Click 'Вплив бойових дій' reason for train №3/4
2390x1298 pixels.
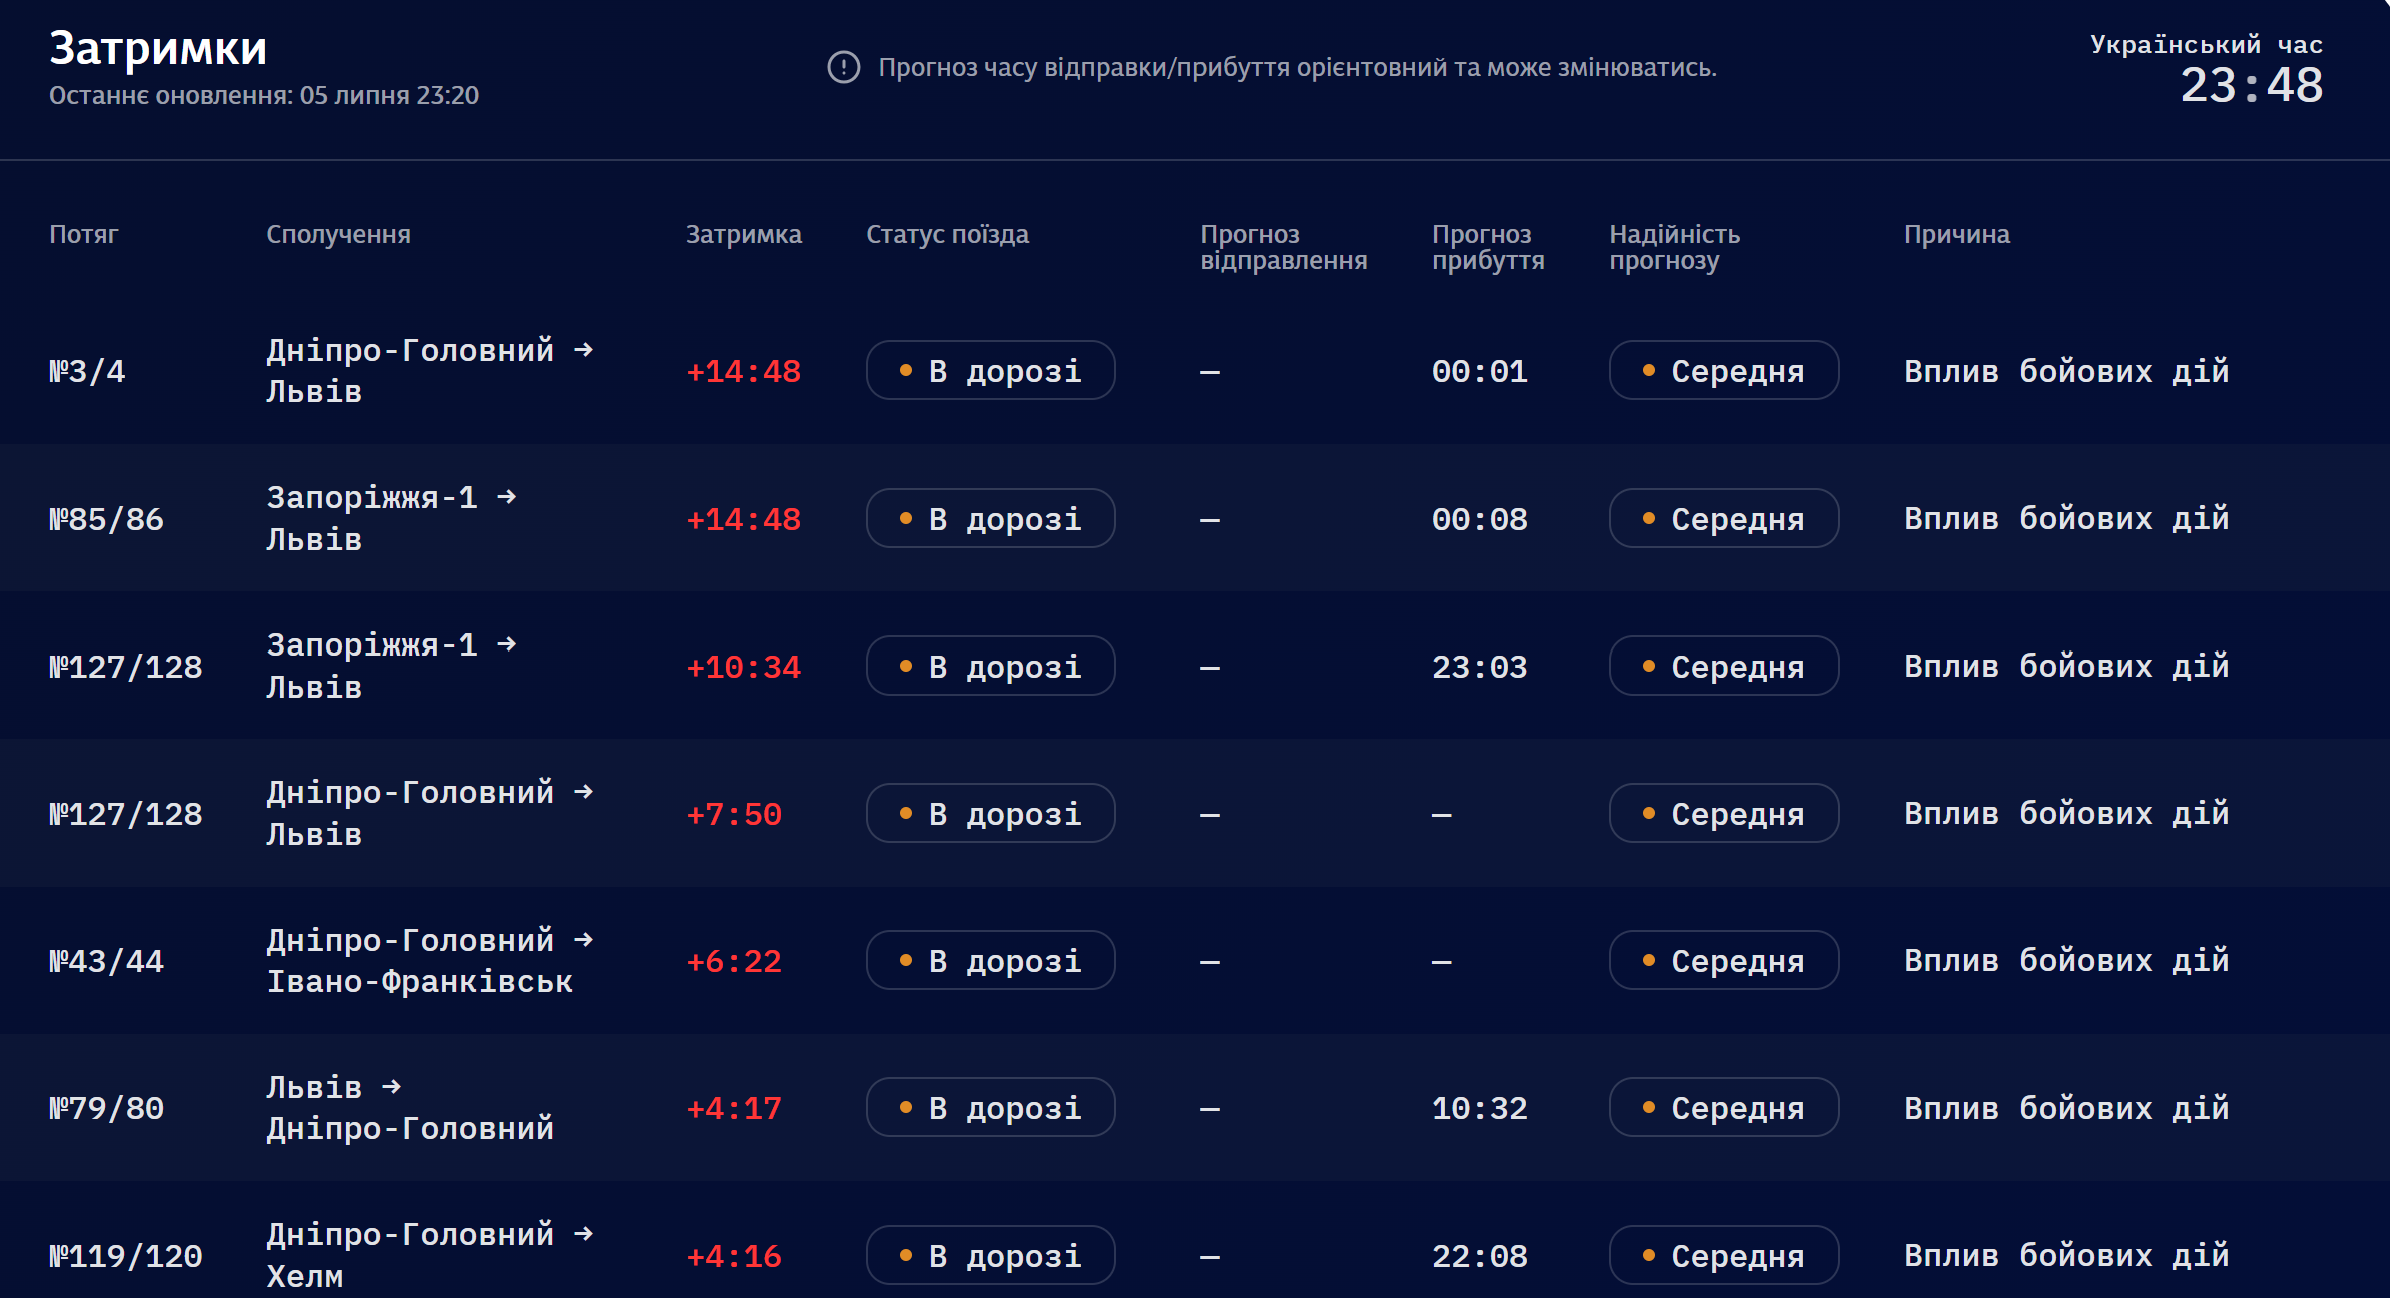(x=2067, y=371)
